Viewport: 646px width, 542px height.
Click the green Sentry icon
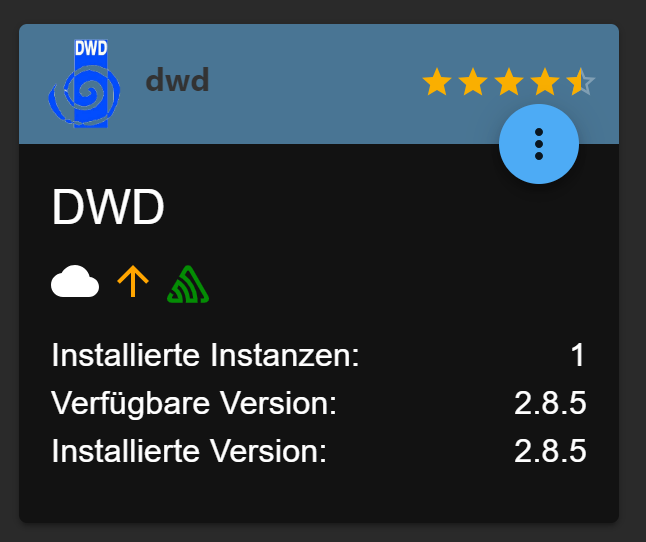point(188,284)
